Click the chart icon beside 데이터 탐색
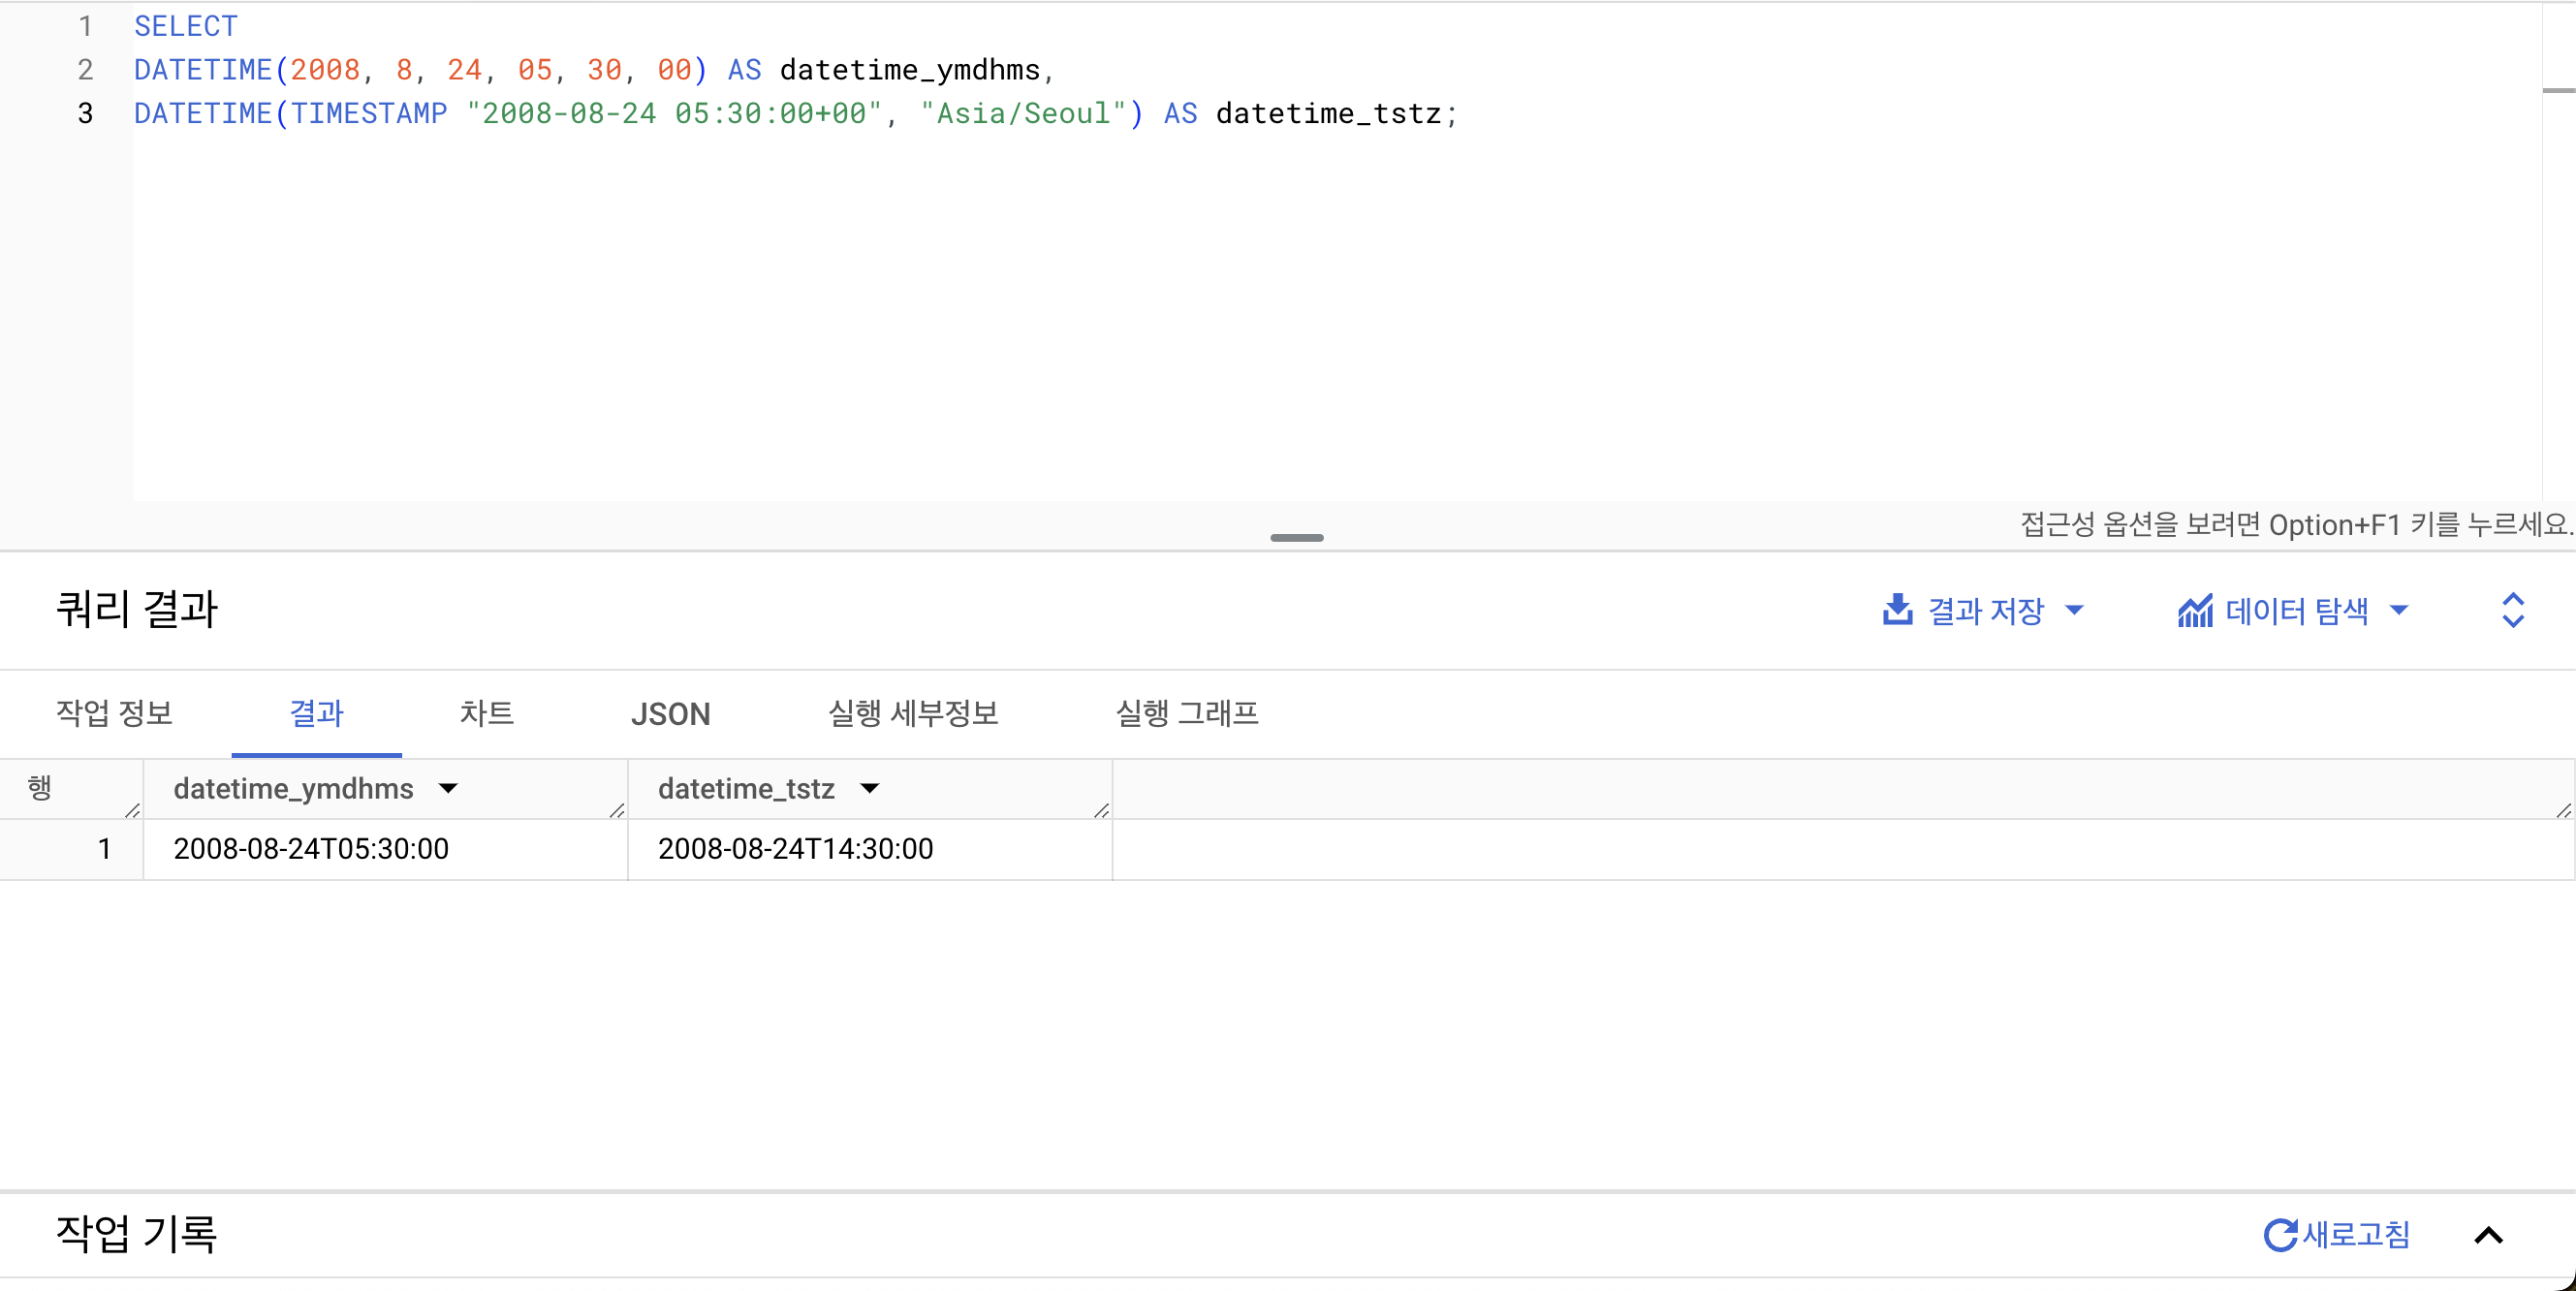Screen dimensions: 2576x1291 2194,610
